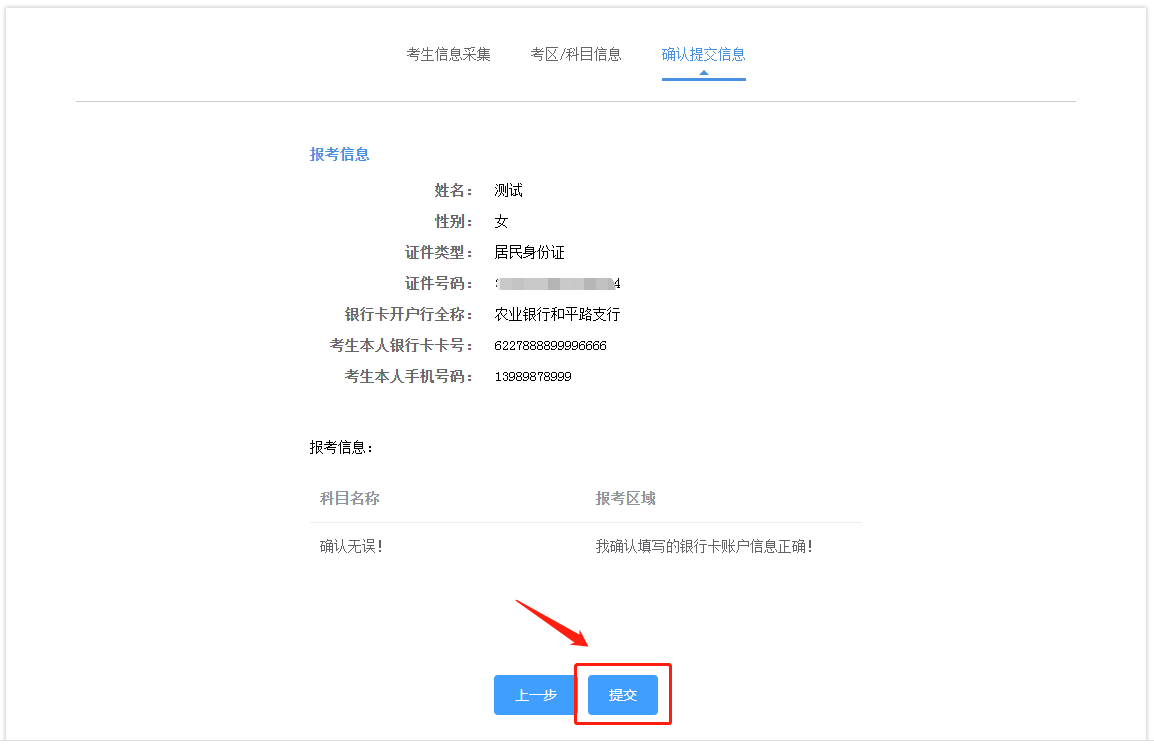Click the 证件类型 label
The width and height of the screenshot is (1154, 747).
point(439,252)
